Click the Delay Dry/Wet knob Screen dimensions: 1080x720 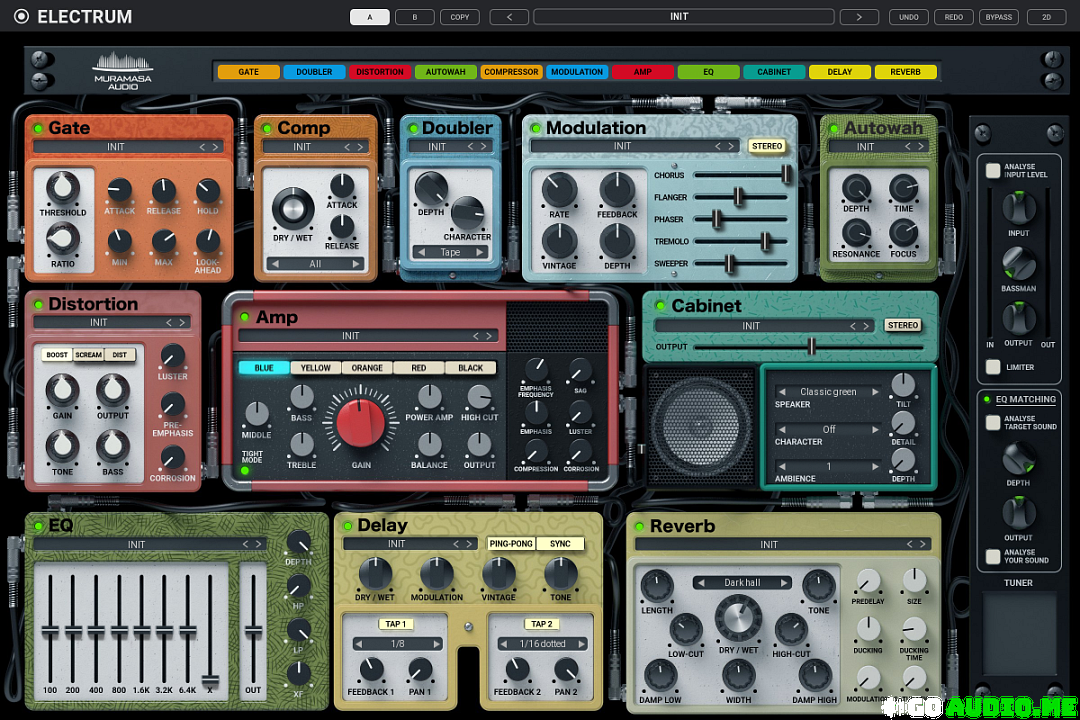[x=375, y=574]
